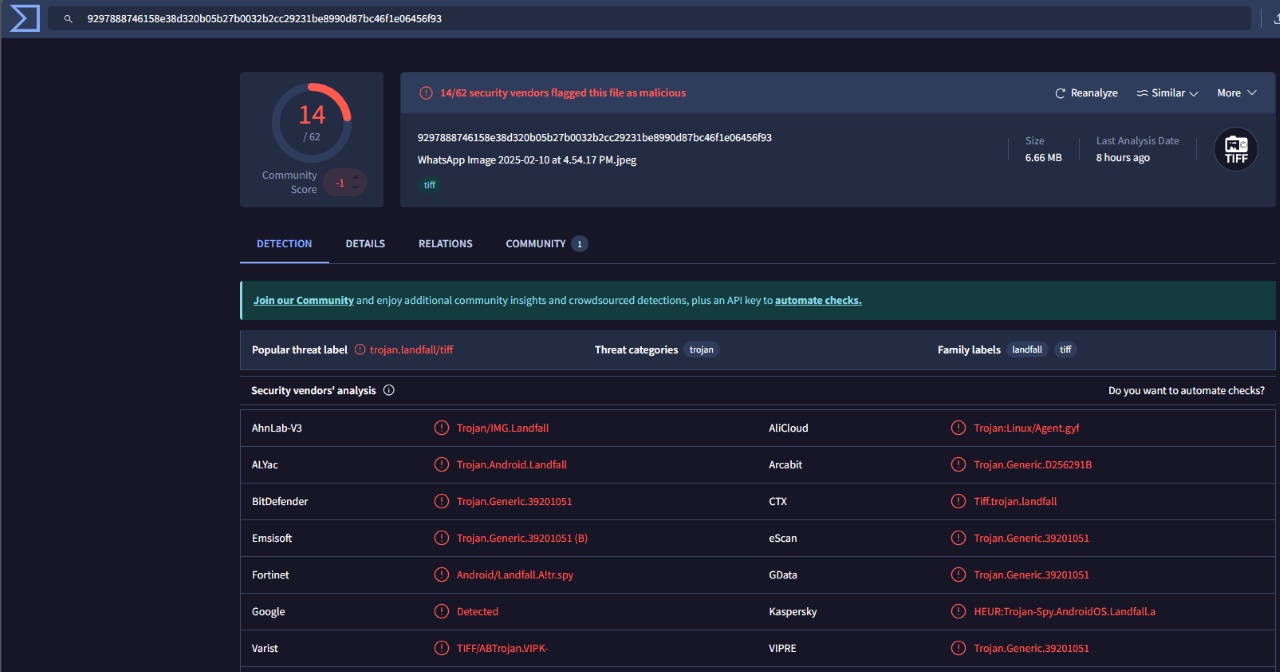Expand the Similar dropdown
Screen dimensions: 1280x672
coord(1167,93)
